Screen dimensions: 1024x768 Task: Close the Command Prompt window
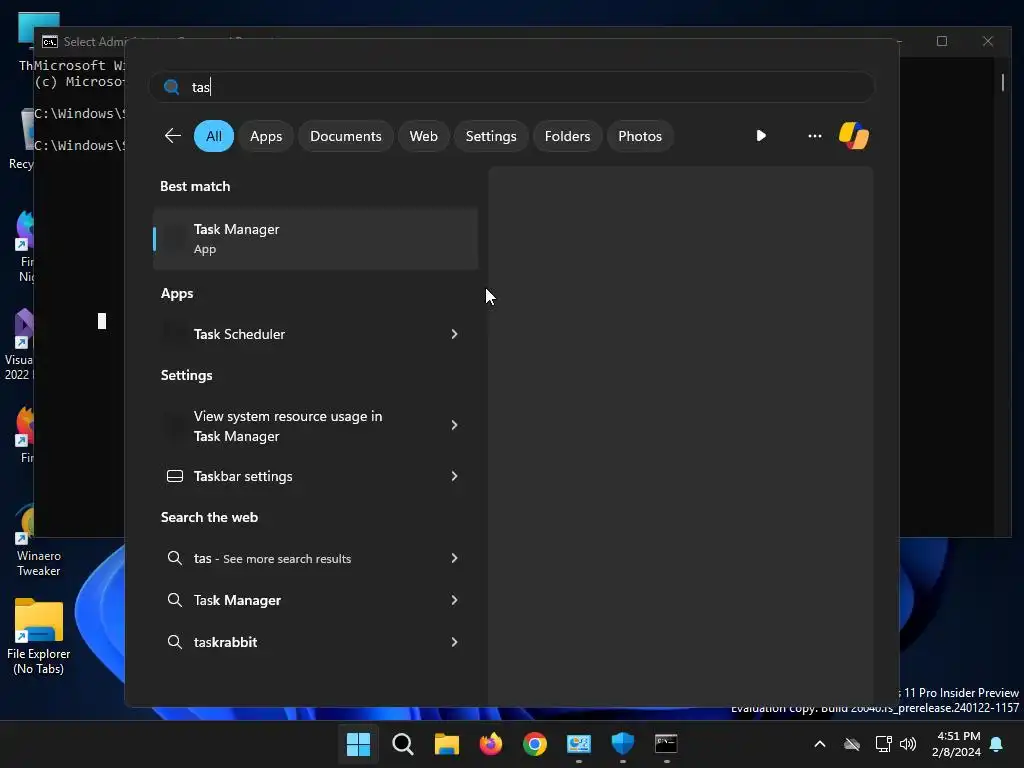[987, 41]
